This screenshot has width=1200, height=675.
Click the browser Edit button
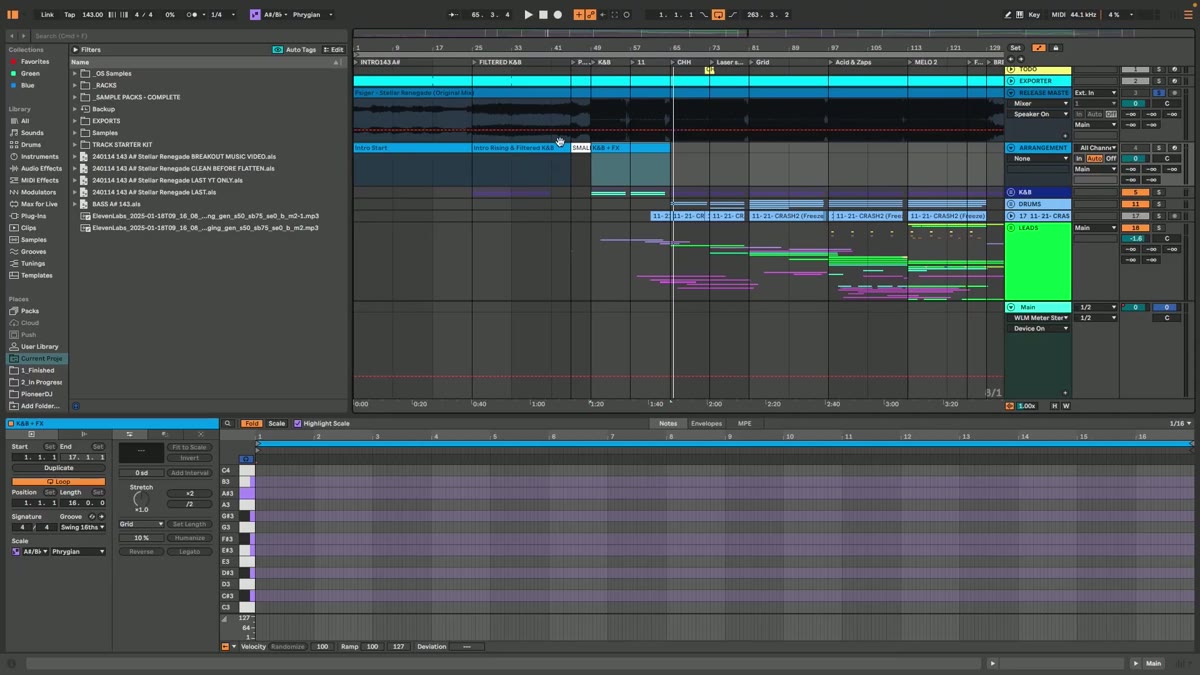[334, 49]
